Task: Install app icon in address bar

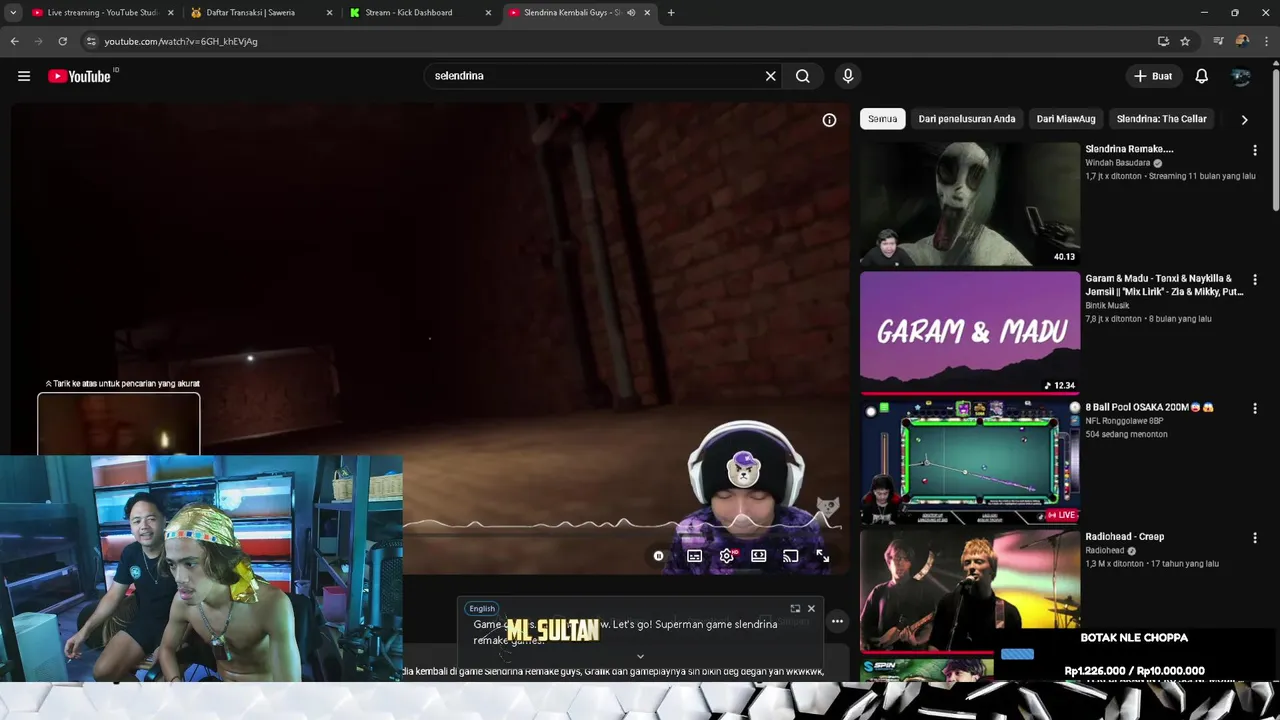Action: (1163, 41)
